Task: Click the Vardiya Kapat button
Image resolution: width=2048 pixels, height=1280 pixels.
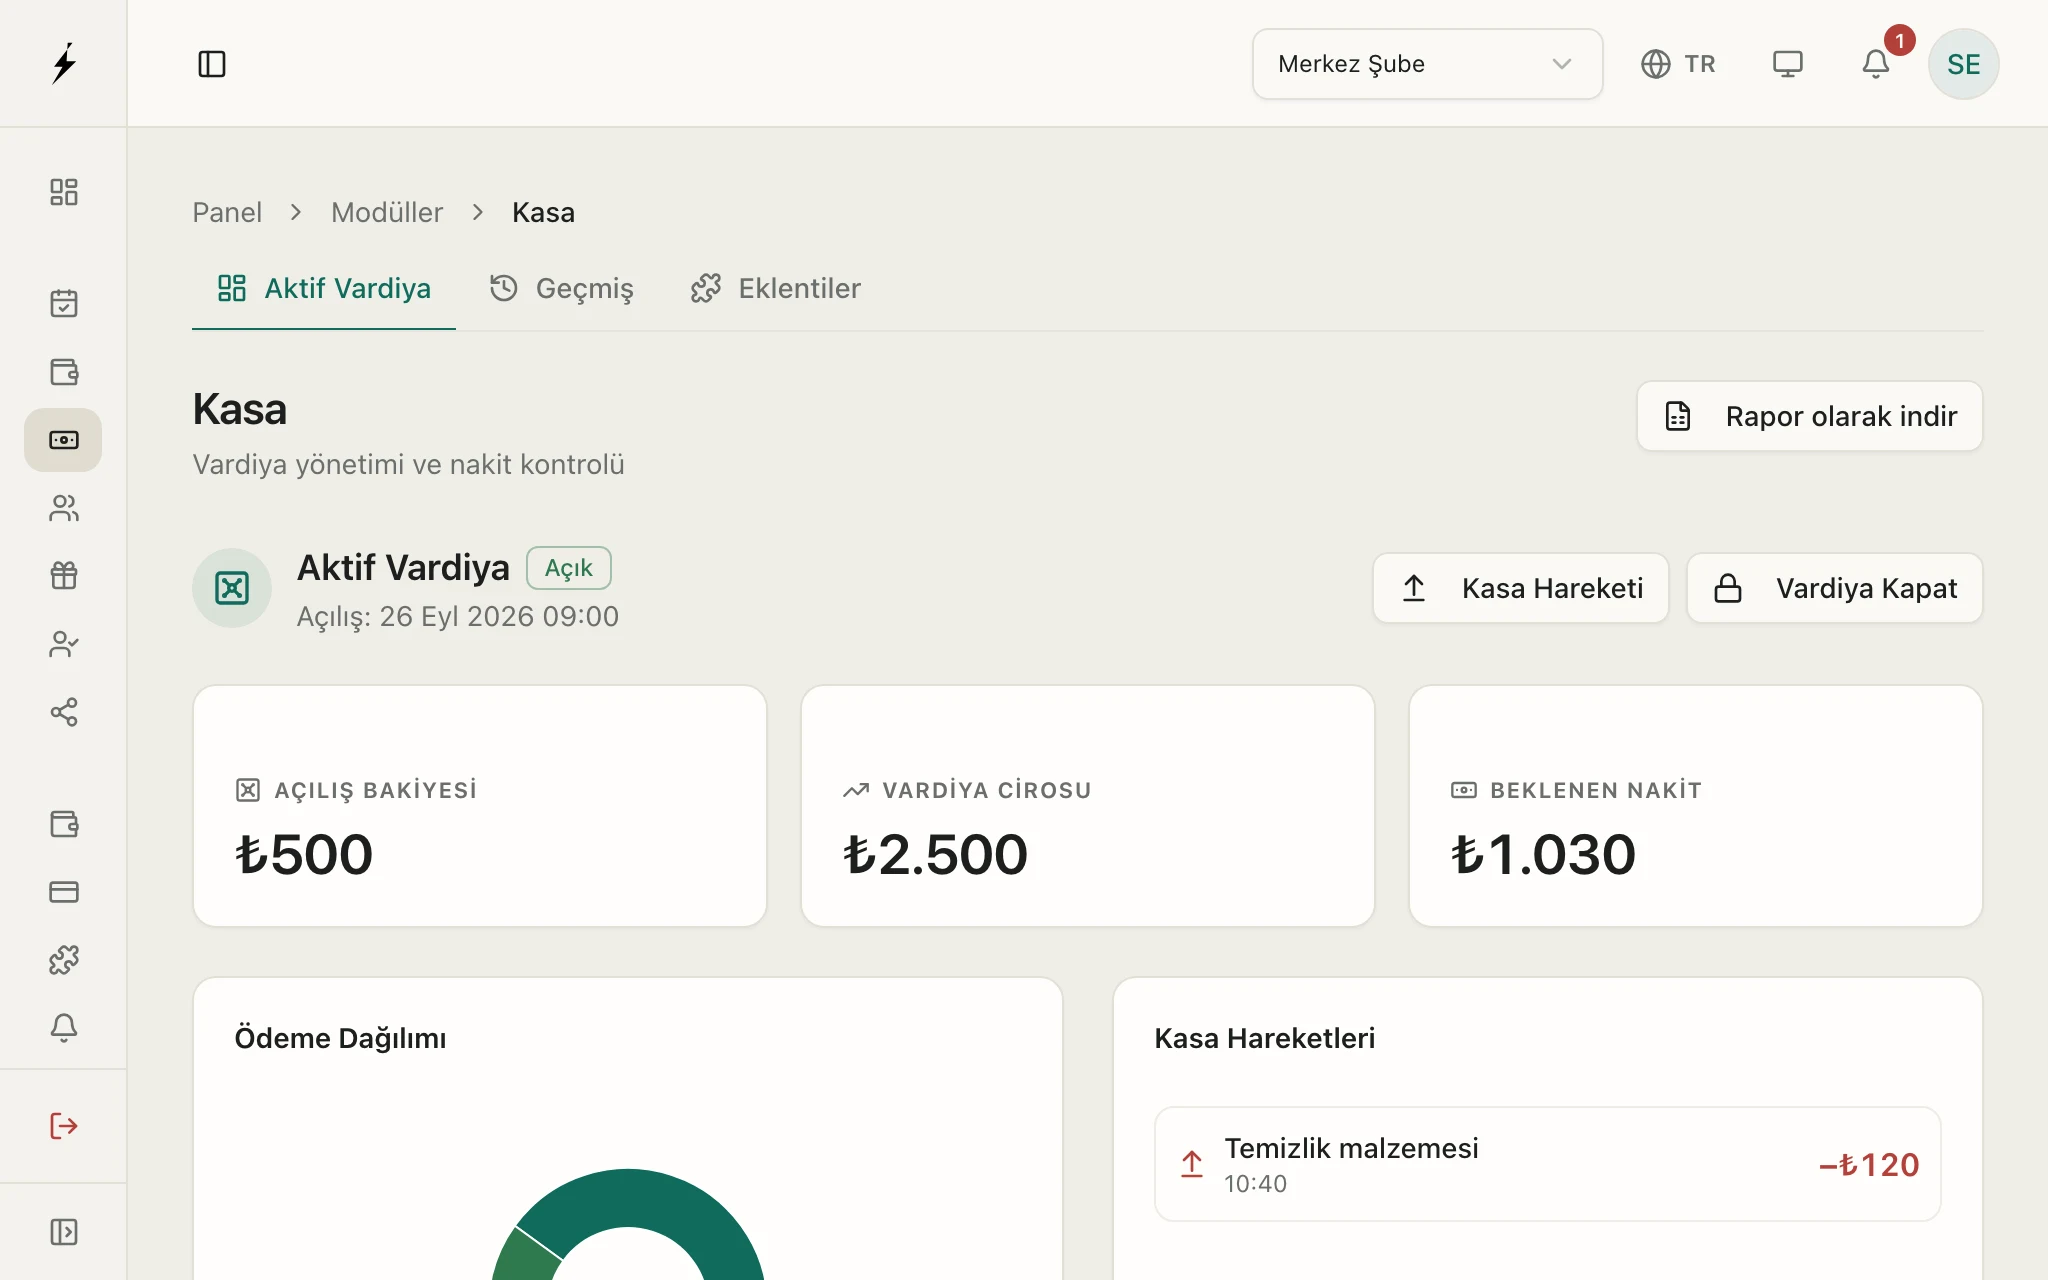Action: (1834, 588)
